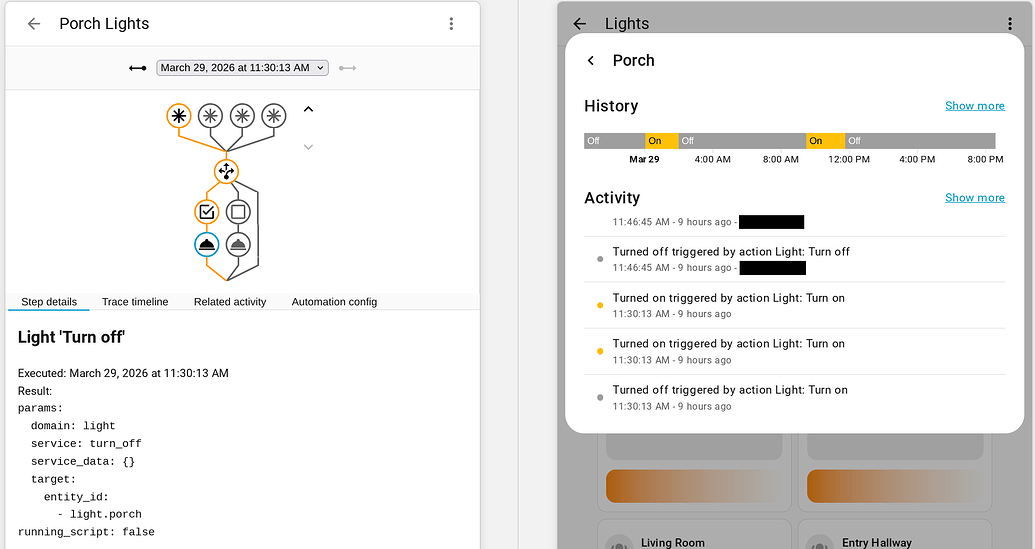This screenshot has width=1035, height=549.
Task: Click the leftmost Off segment in history bar
Action: click(615, 141)
